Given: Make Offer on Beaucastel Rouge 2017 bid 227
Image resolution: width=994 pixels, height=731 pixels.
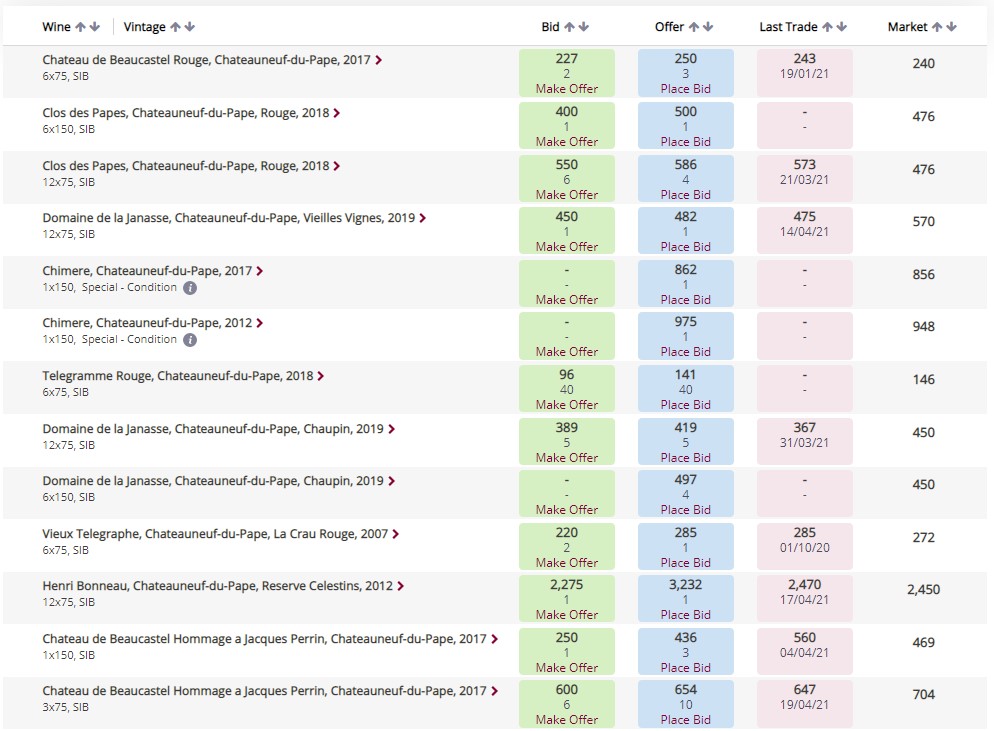Looking at the screenshot, I should [x=567, y=89].
